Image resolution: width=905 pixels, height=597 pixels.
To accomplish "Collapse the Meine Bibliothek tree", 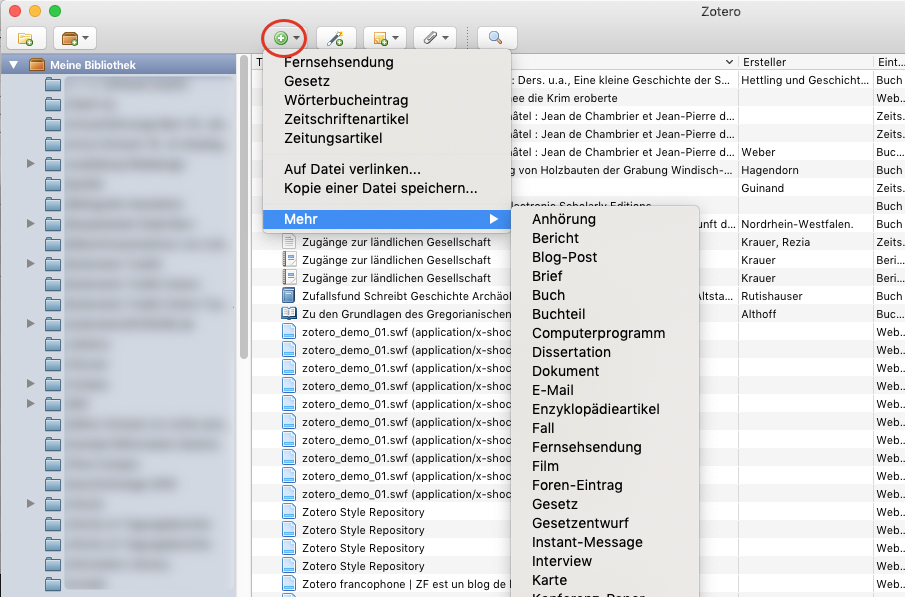I will 14,65.
